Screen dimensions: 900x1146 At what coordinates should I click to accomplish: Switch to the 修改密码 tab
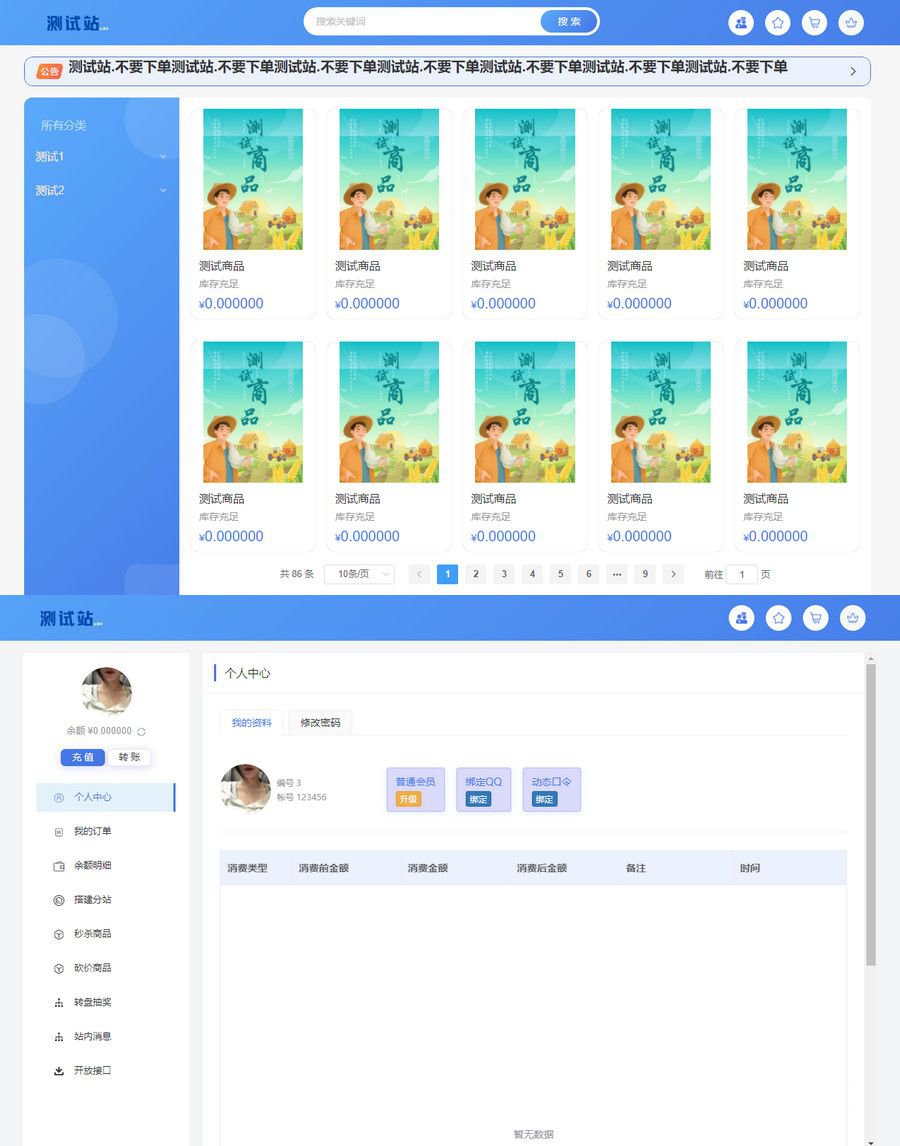click(319, 721)
